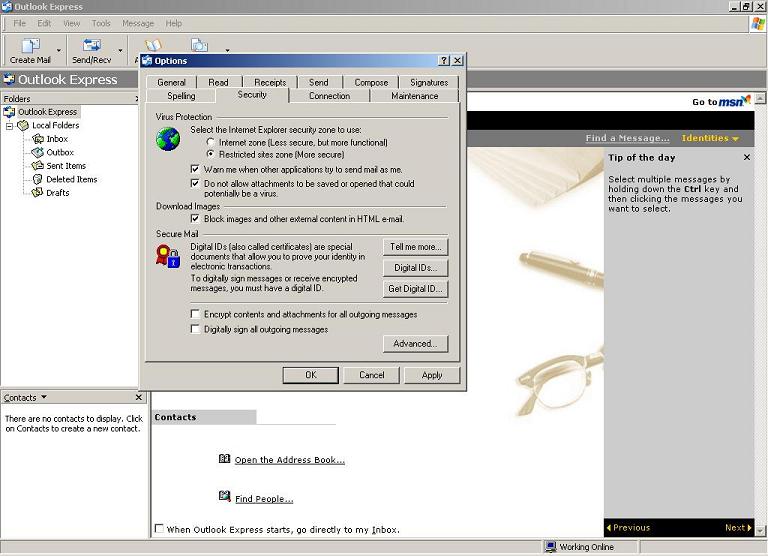The image size is (768, 556).
Task: Open the Message menu
Action: click(x=138, y=23)
